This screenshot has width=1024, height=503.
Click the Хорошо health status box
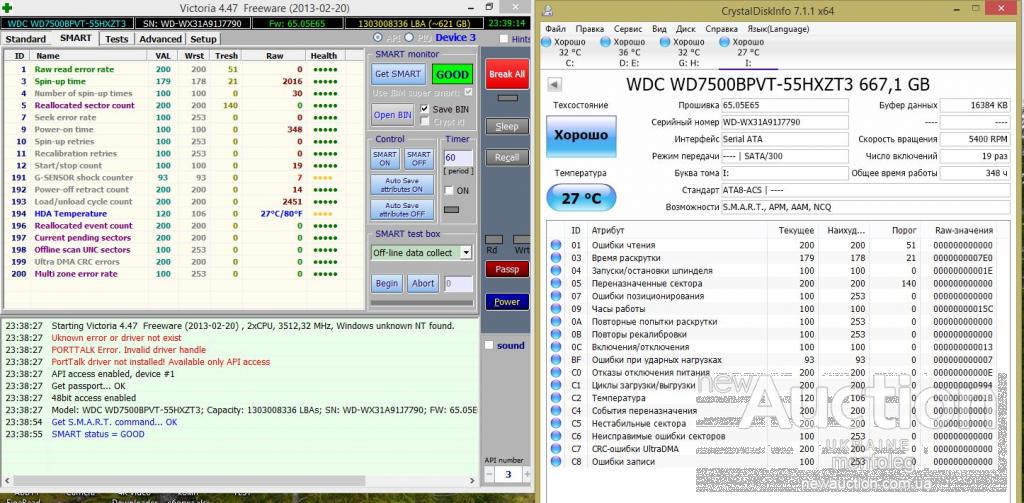581,136
